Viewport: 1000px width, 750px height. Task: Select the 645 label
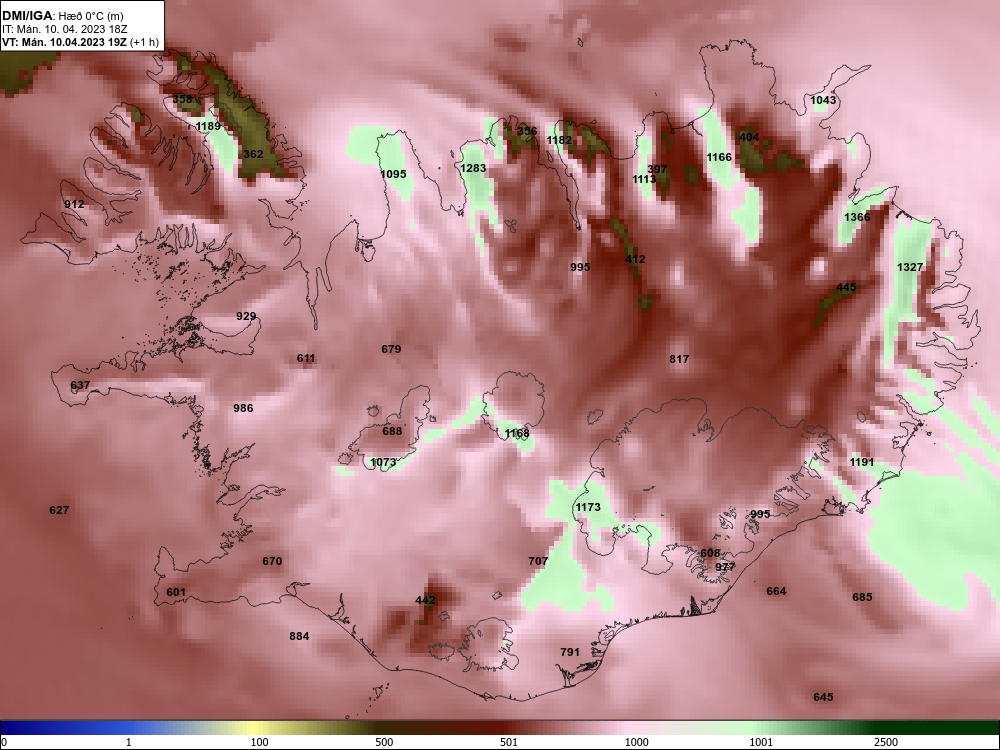pyautogui.click(x=823, y=697)
